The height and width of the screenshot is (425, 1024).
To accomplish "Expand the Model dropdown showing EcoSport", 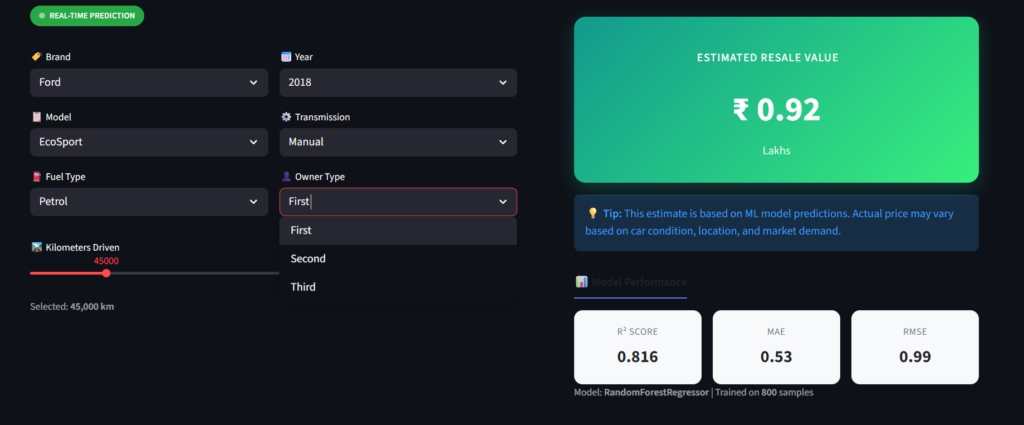I will click(149, 142).
